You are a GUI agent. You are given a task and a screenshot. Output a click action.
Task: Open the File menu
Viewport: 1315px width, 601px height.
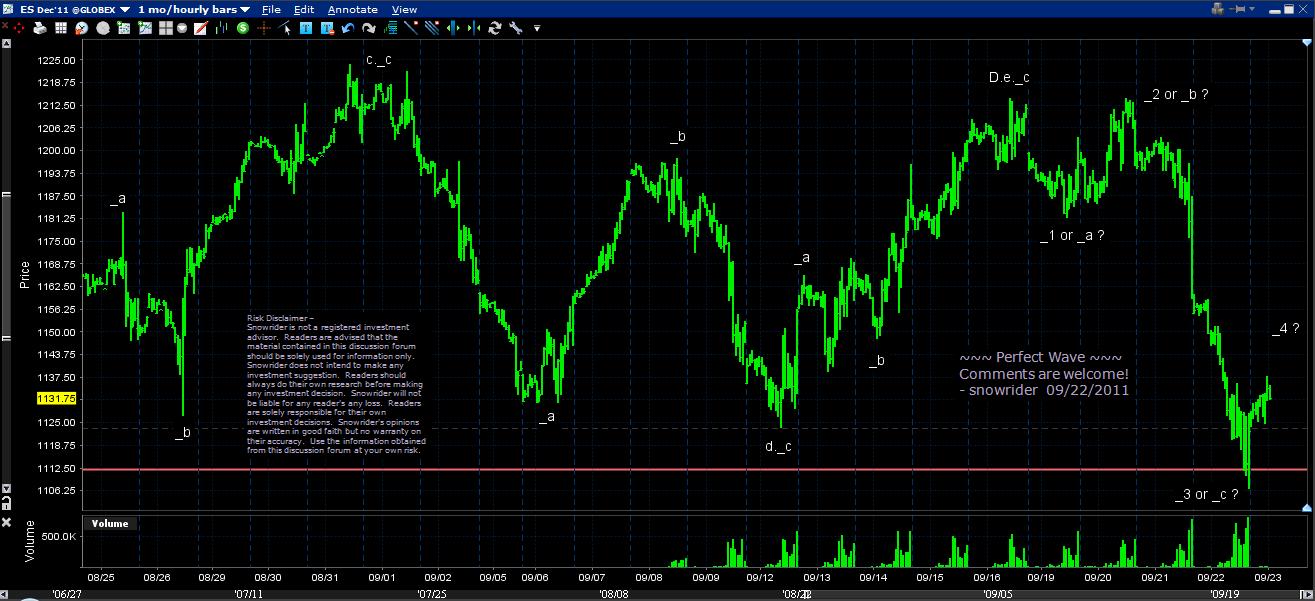pos(270,9)
